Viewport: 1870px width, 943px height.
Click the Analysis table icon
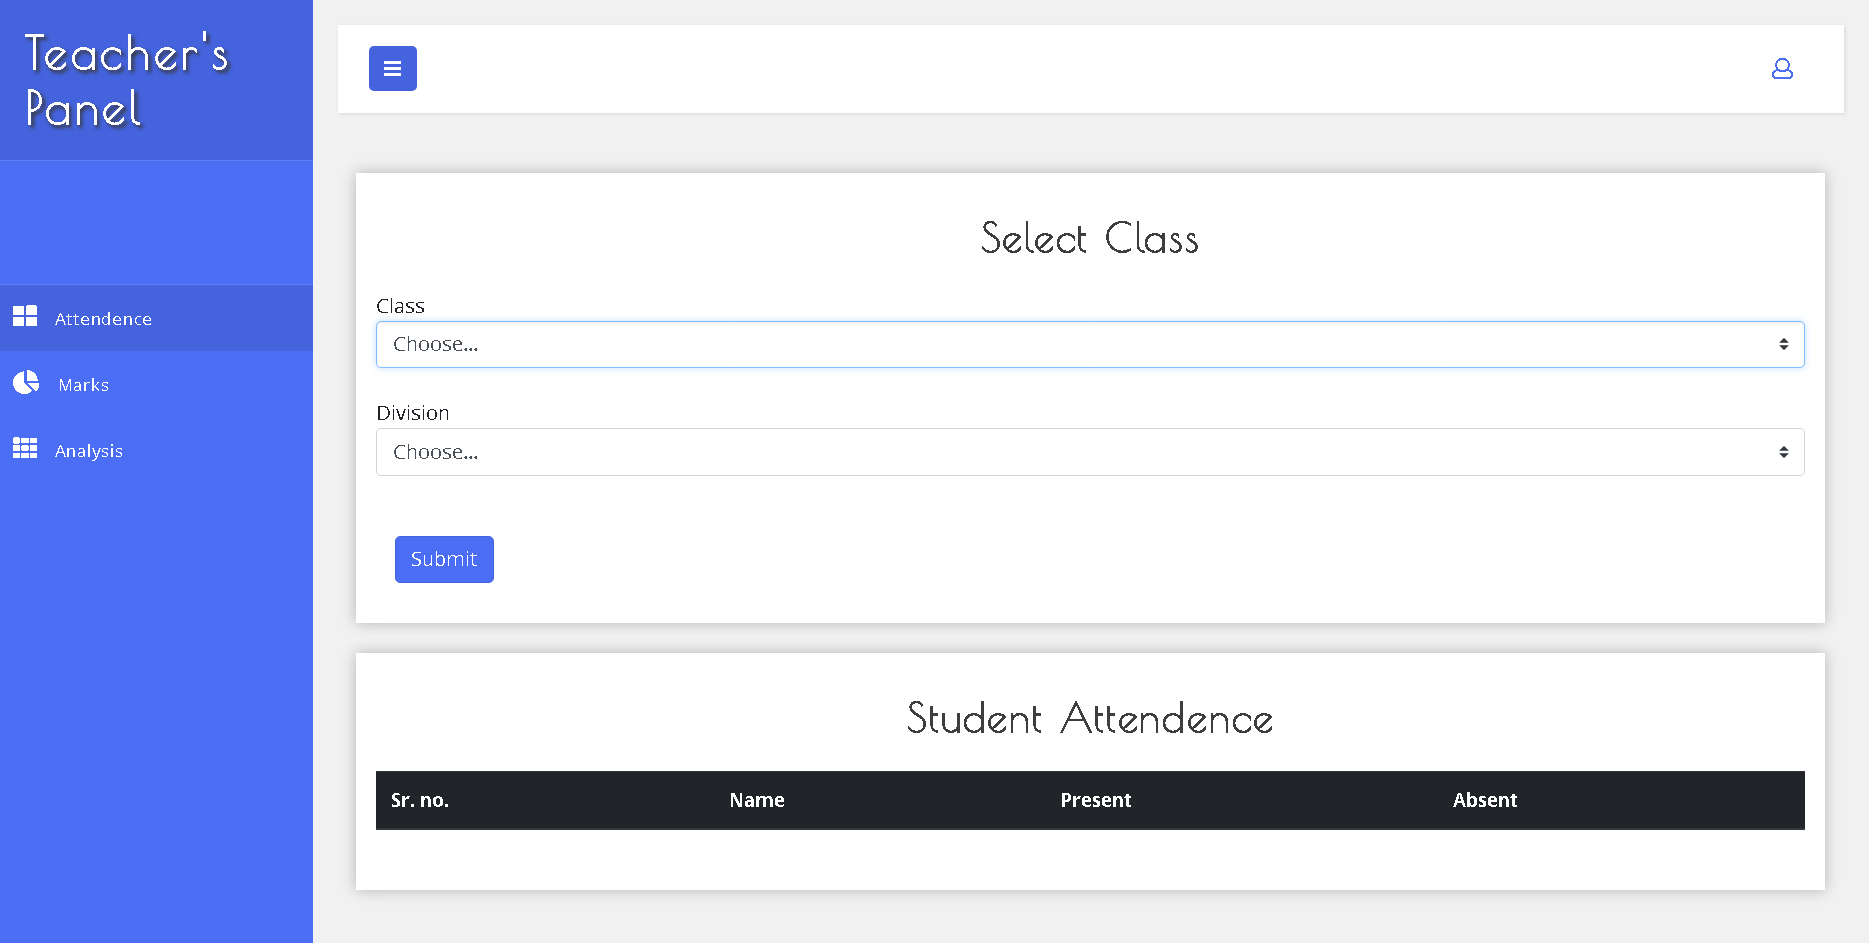pyautogui.click(x=25, y=448)
